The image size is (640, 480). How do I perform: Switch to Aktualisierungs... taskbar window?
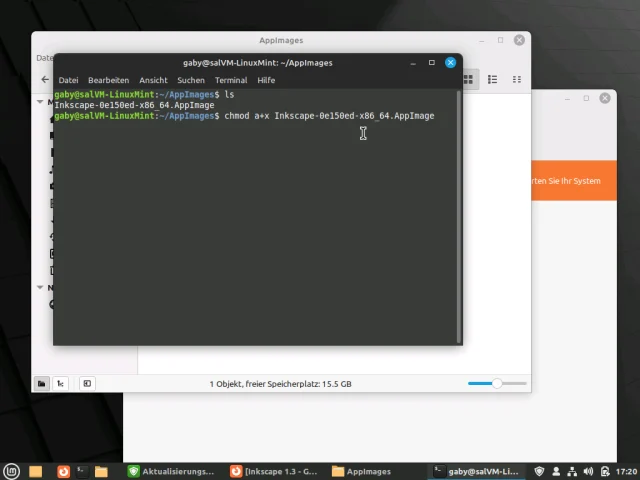pos(171,471)
